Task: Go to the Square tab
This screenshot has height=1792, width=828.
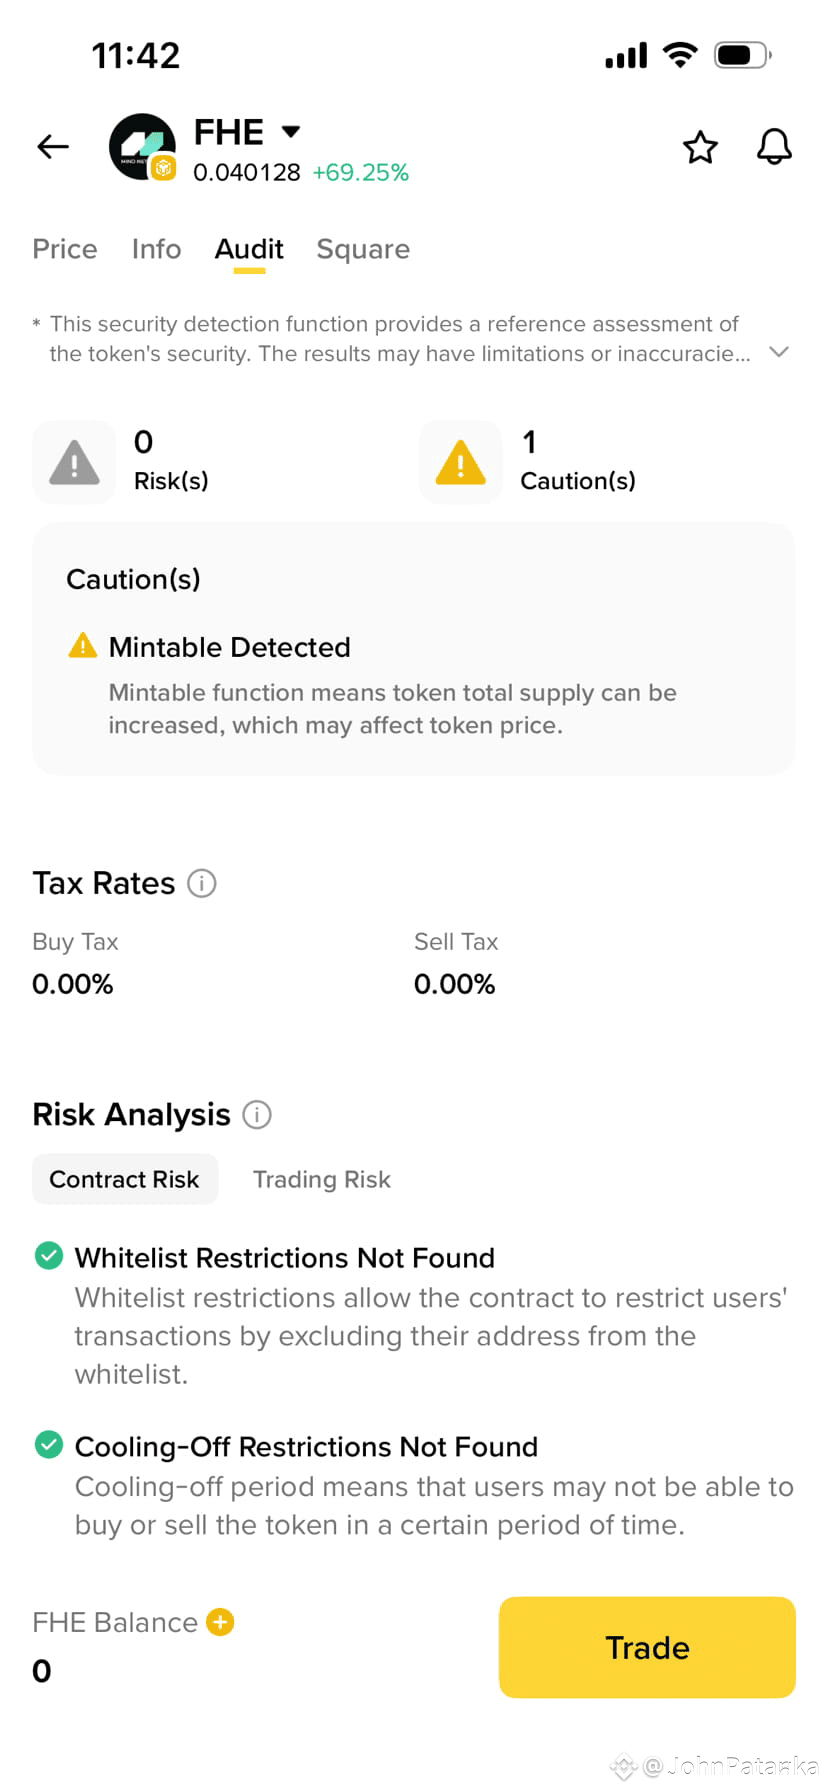Action: [x=363, y=249]
